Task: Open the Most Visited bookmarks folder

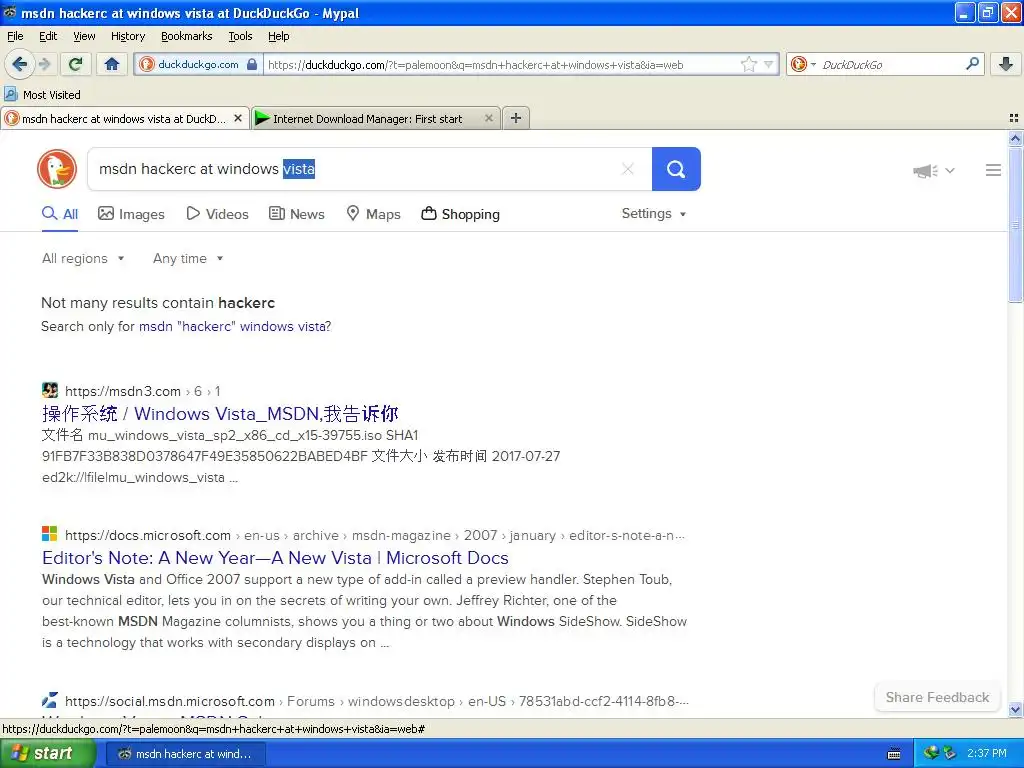Action: (x=42, y=95)
